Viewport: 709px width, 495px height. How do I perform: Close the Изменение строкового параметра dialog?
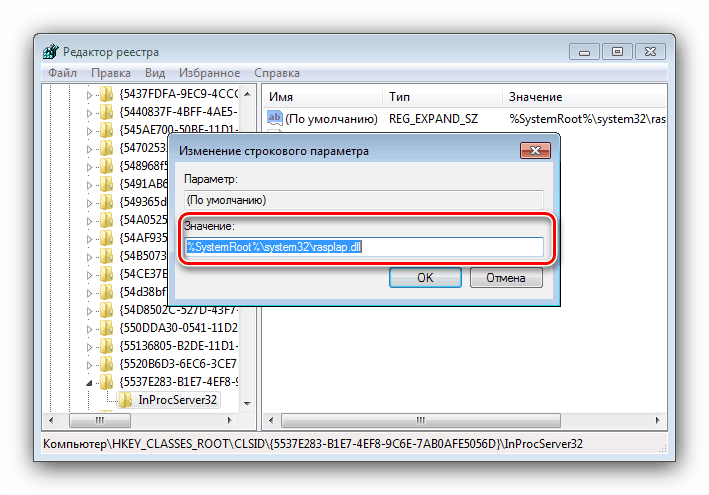(535, 151)
